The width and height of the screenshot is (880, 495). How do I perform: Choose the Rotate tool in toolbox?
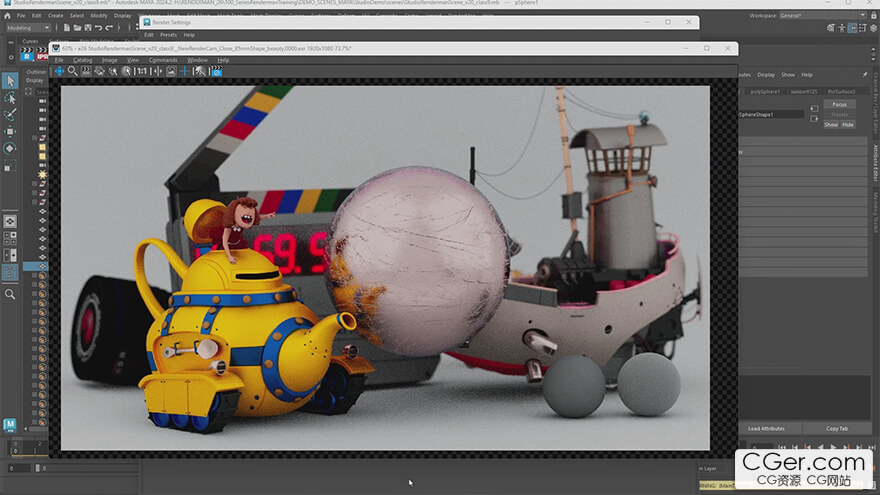click(x=10, y=148)
